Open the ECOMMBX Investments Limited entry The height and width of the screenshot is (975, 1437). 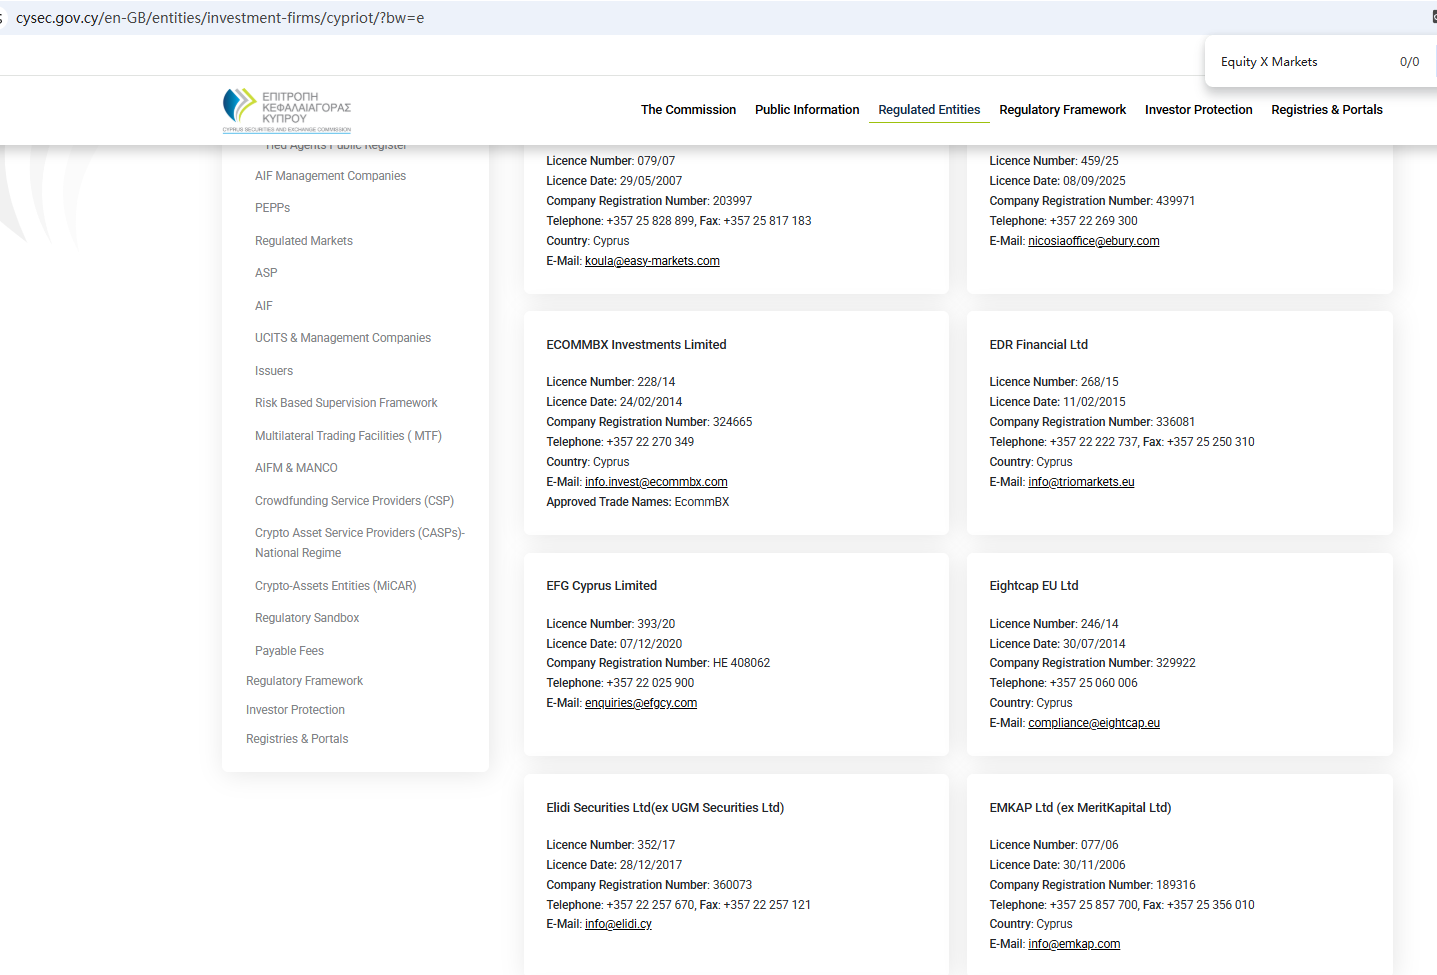pyautogui.click(x=636, y=345)
